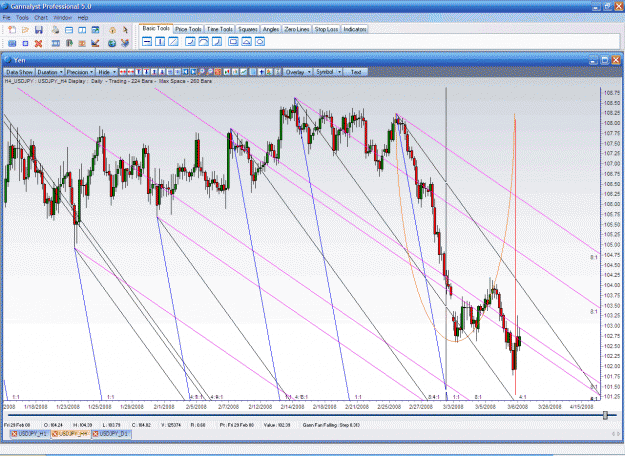The width and height of the screenshot is (625, 456).
Task: Open the Overlay dropdown
Action: 298,72
